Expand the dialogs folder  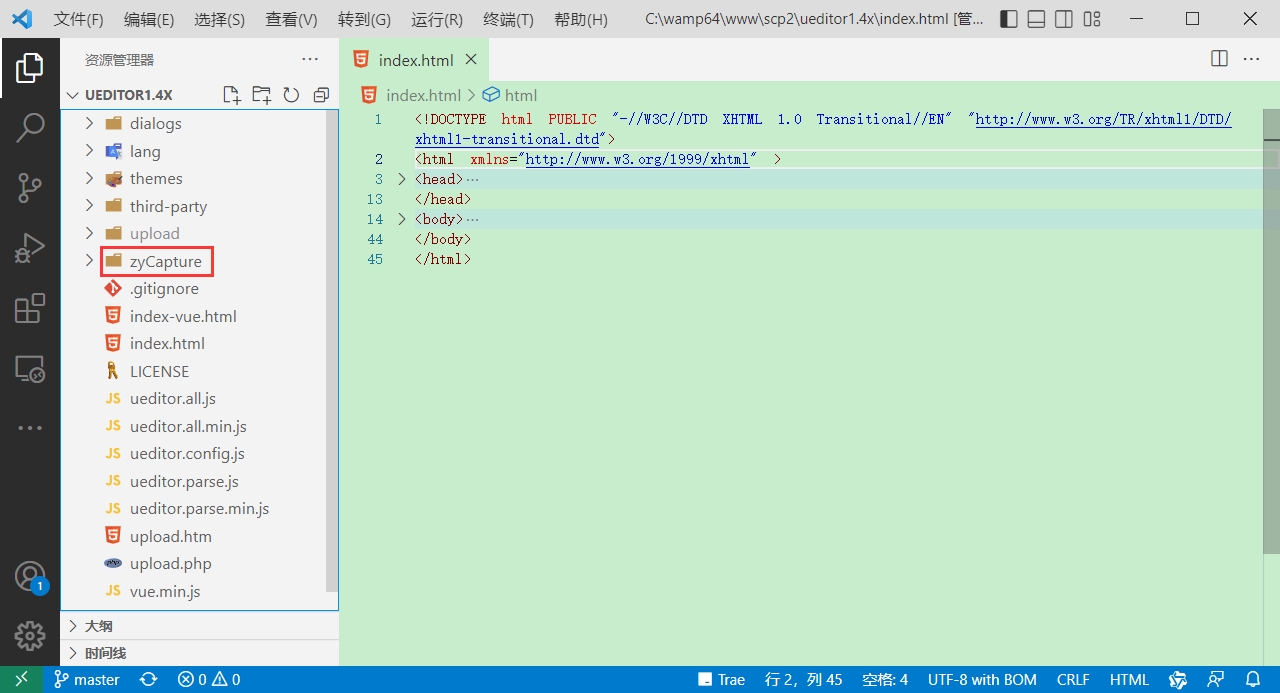[x=89, y=123]
